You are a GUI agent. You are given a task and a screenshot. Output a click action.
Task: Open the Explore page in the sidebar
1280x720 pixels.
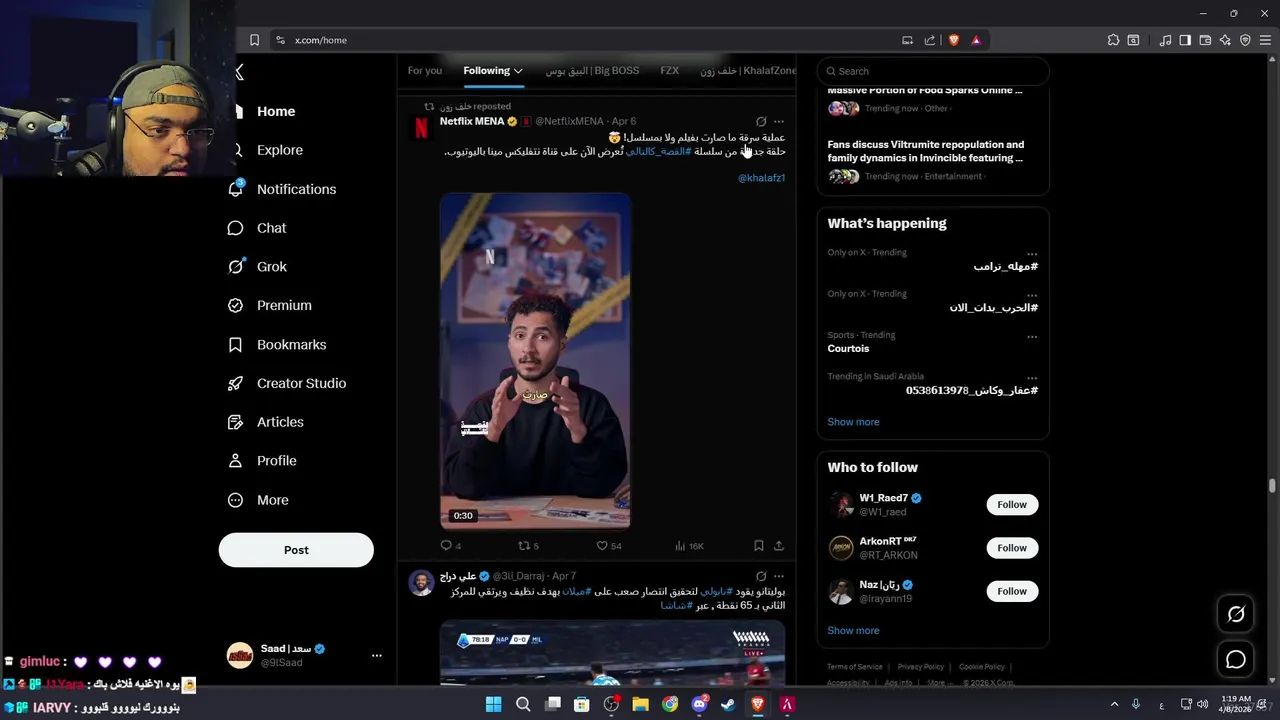[x=279, y=150]
